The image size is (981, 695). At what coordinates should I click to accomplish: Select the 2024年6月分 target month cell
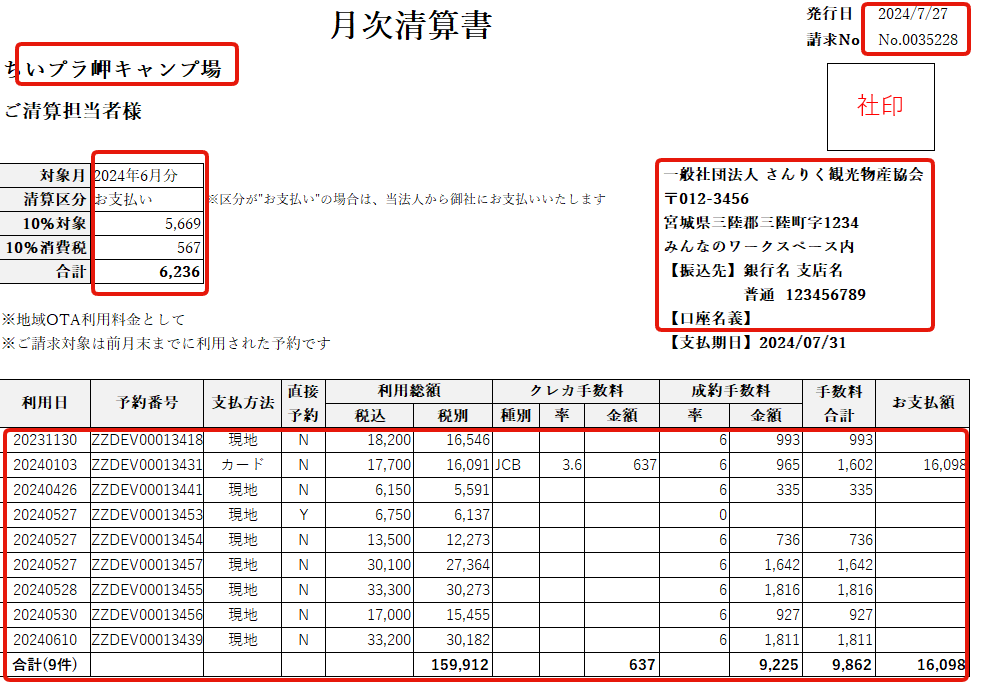click(148, 175)
